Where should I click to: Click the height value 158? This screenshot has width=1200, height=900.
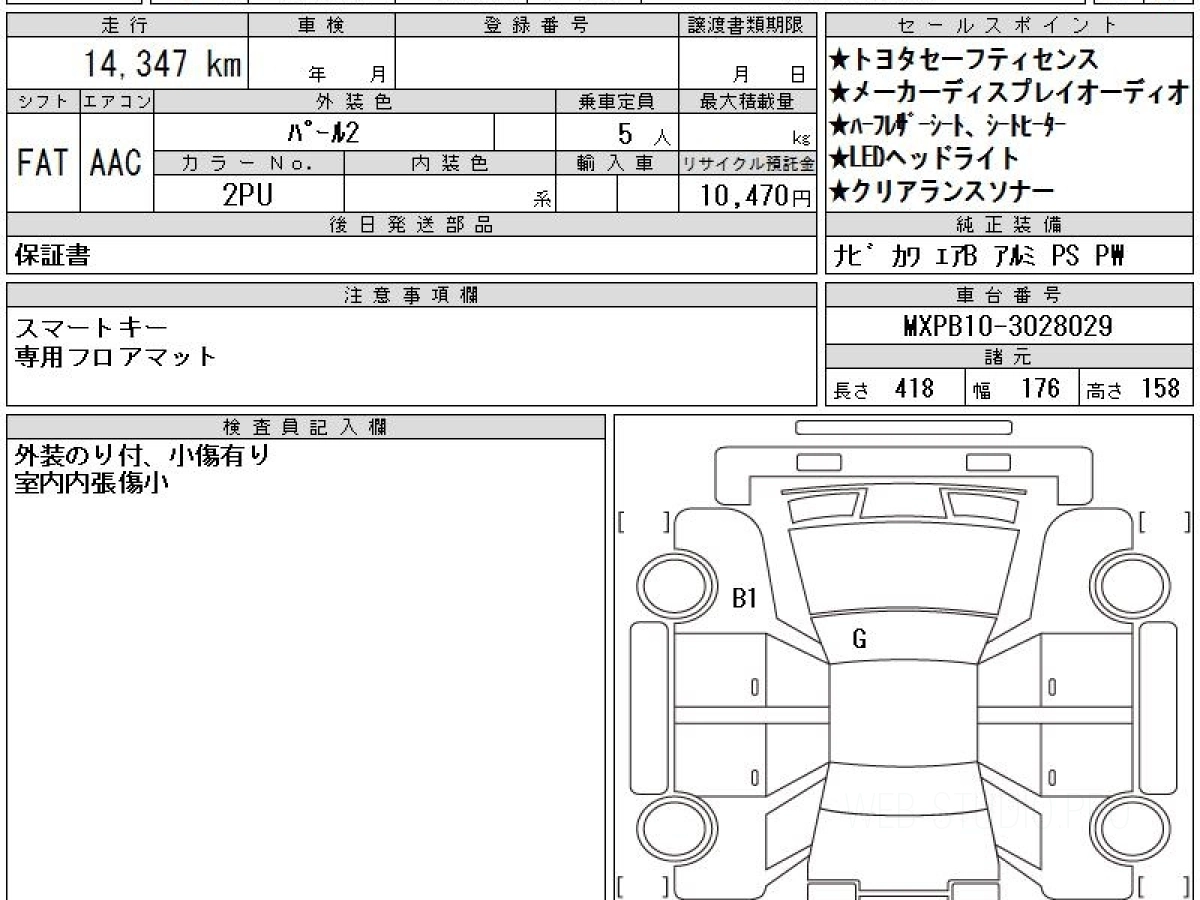coord(1161,389)
